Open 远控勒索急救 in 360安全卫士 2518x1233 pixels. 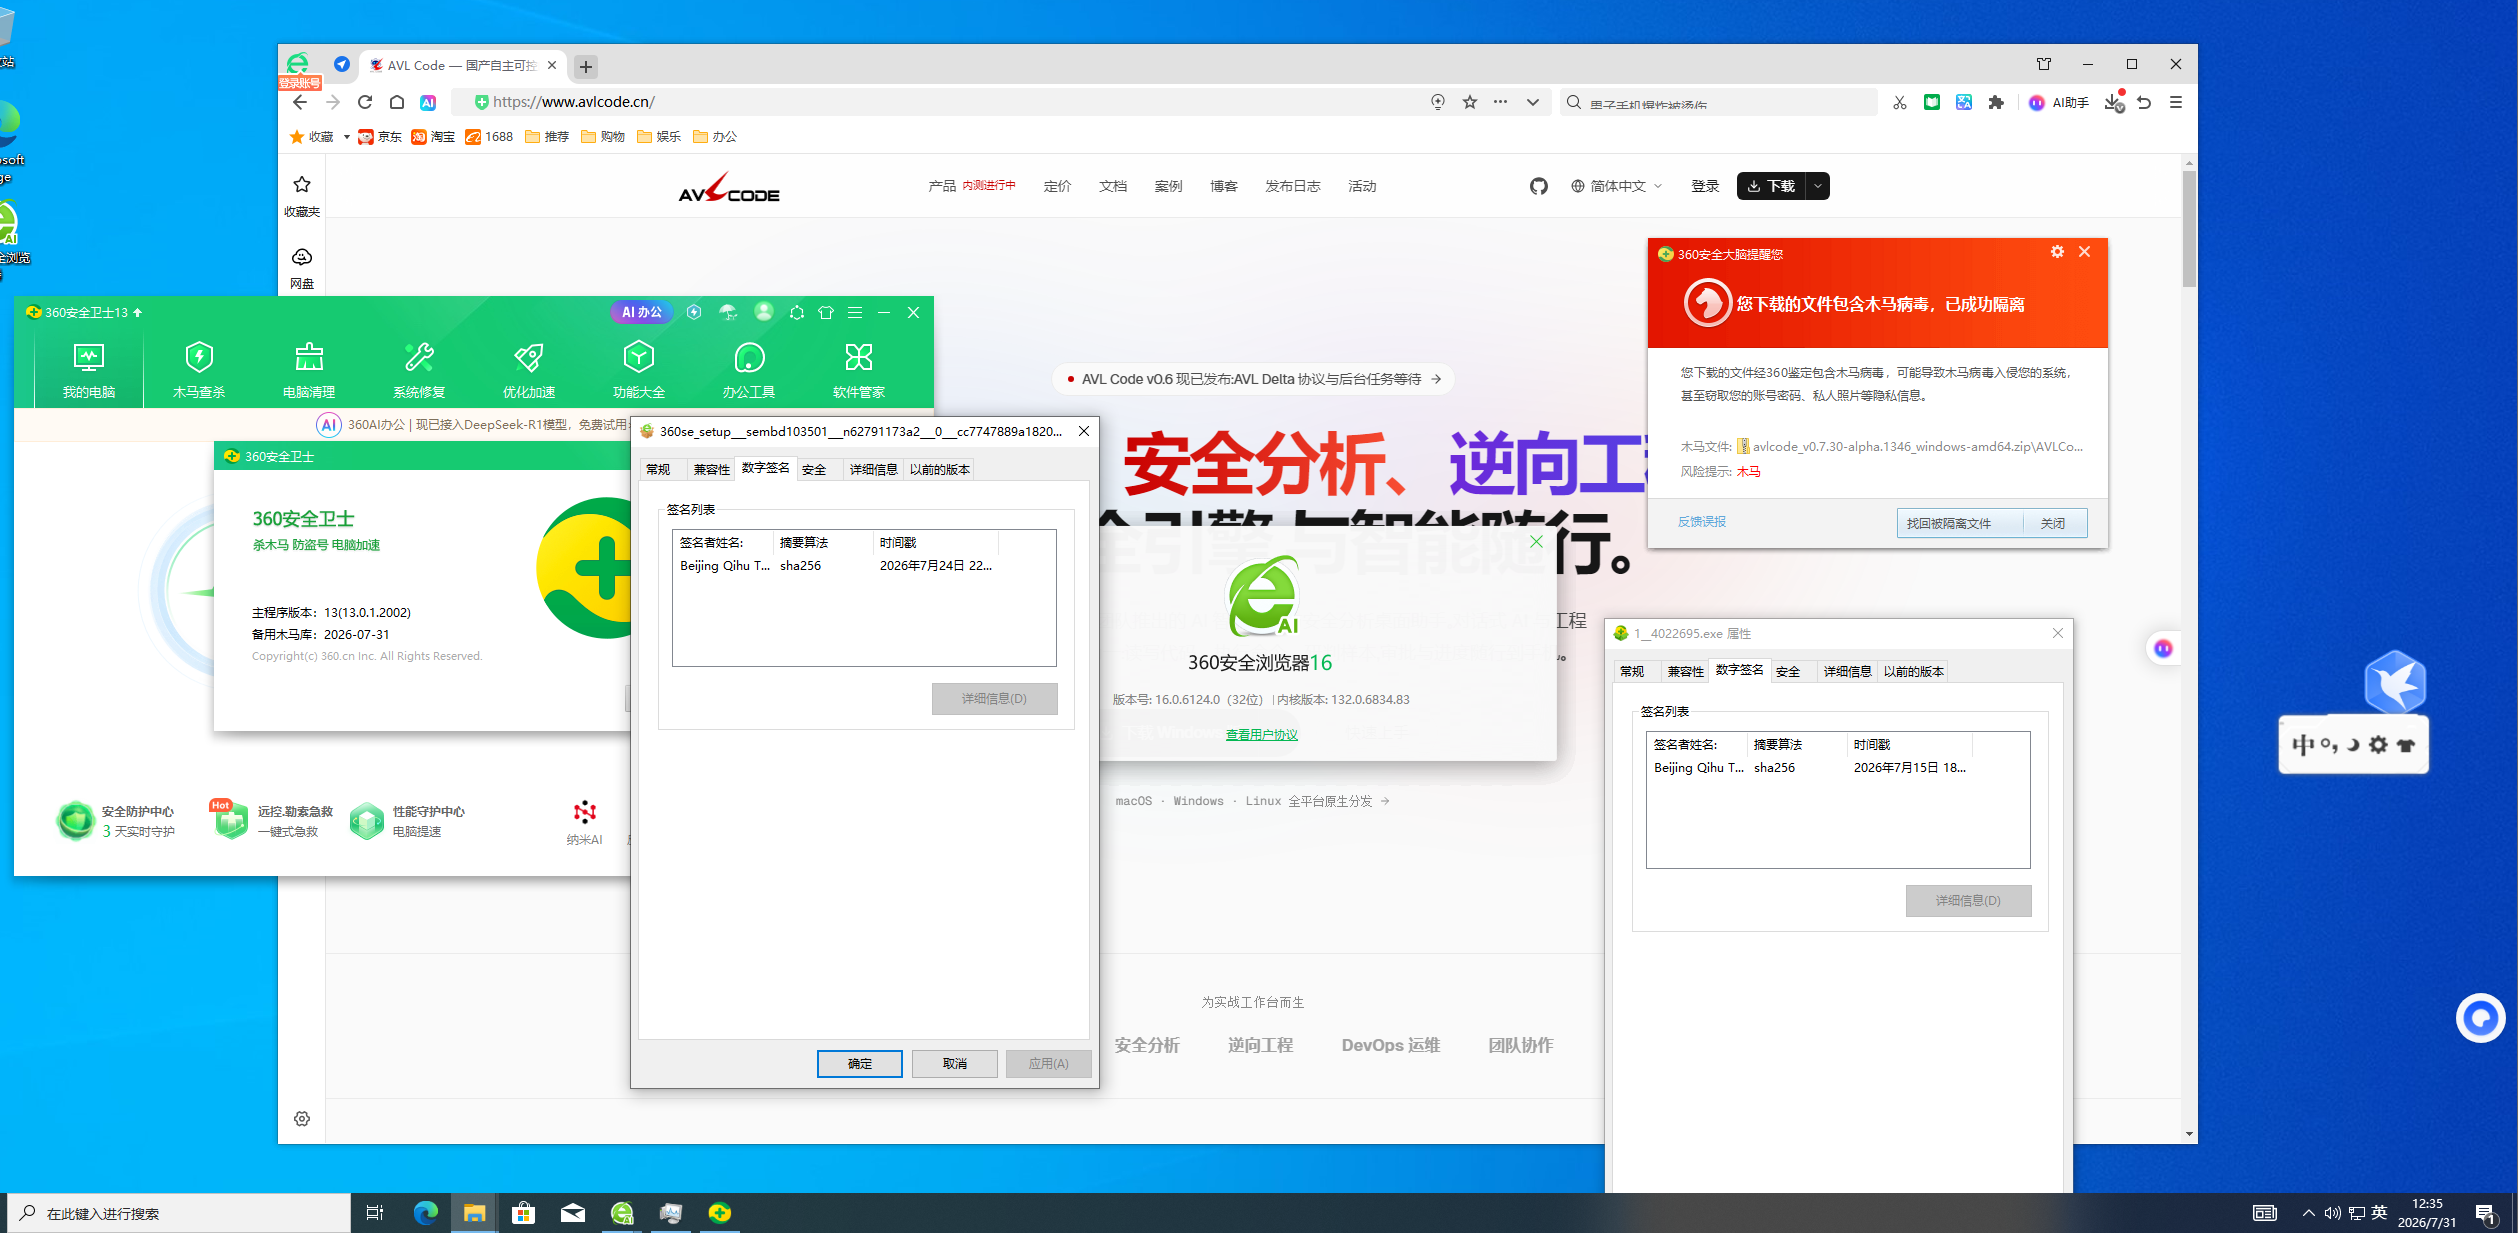[272, 821]
